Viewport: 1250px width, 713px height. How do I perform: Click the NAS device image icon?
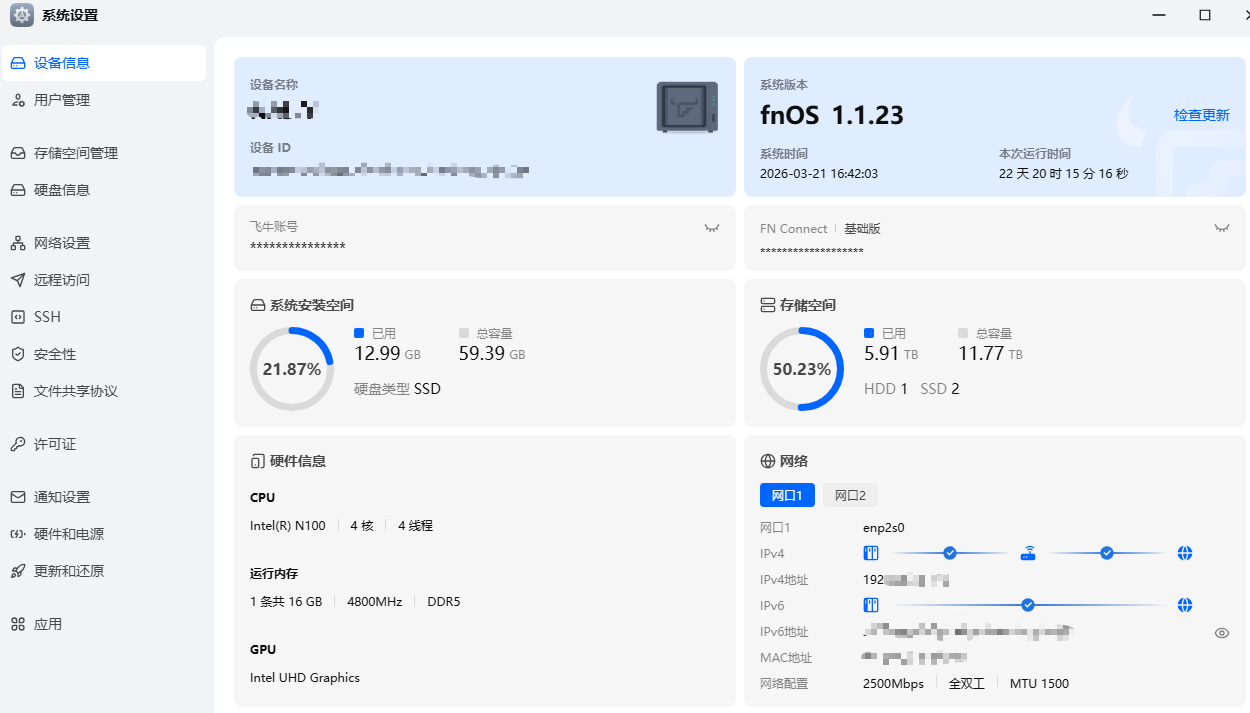687,107
